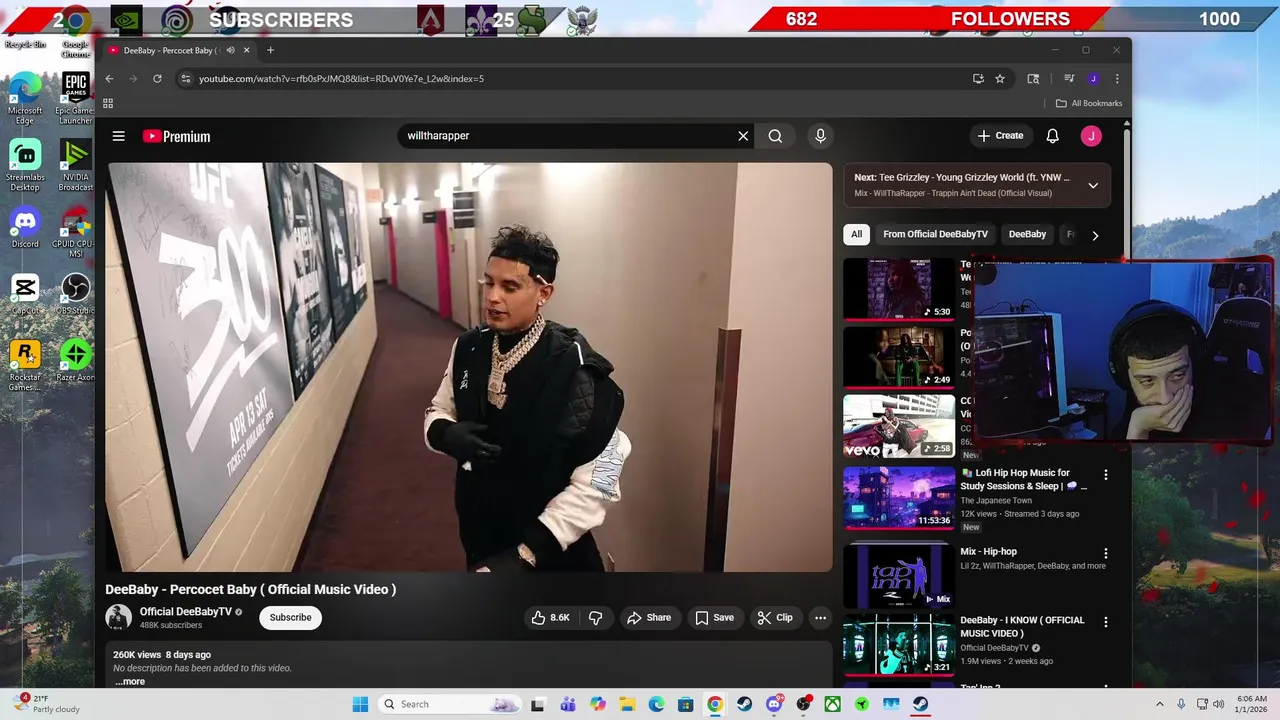Screen dimensions: 1280x720
Task: Subscribe to Official DeeBabyTV
Action: point(290,618)
